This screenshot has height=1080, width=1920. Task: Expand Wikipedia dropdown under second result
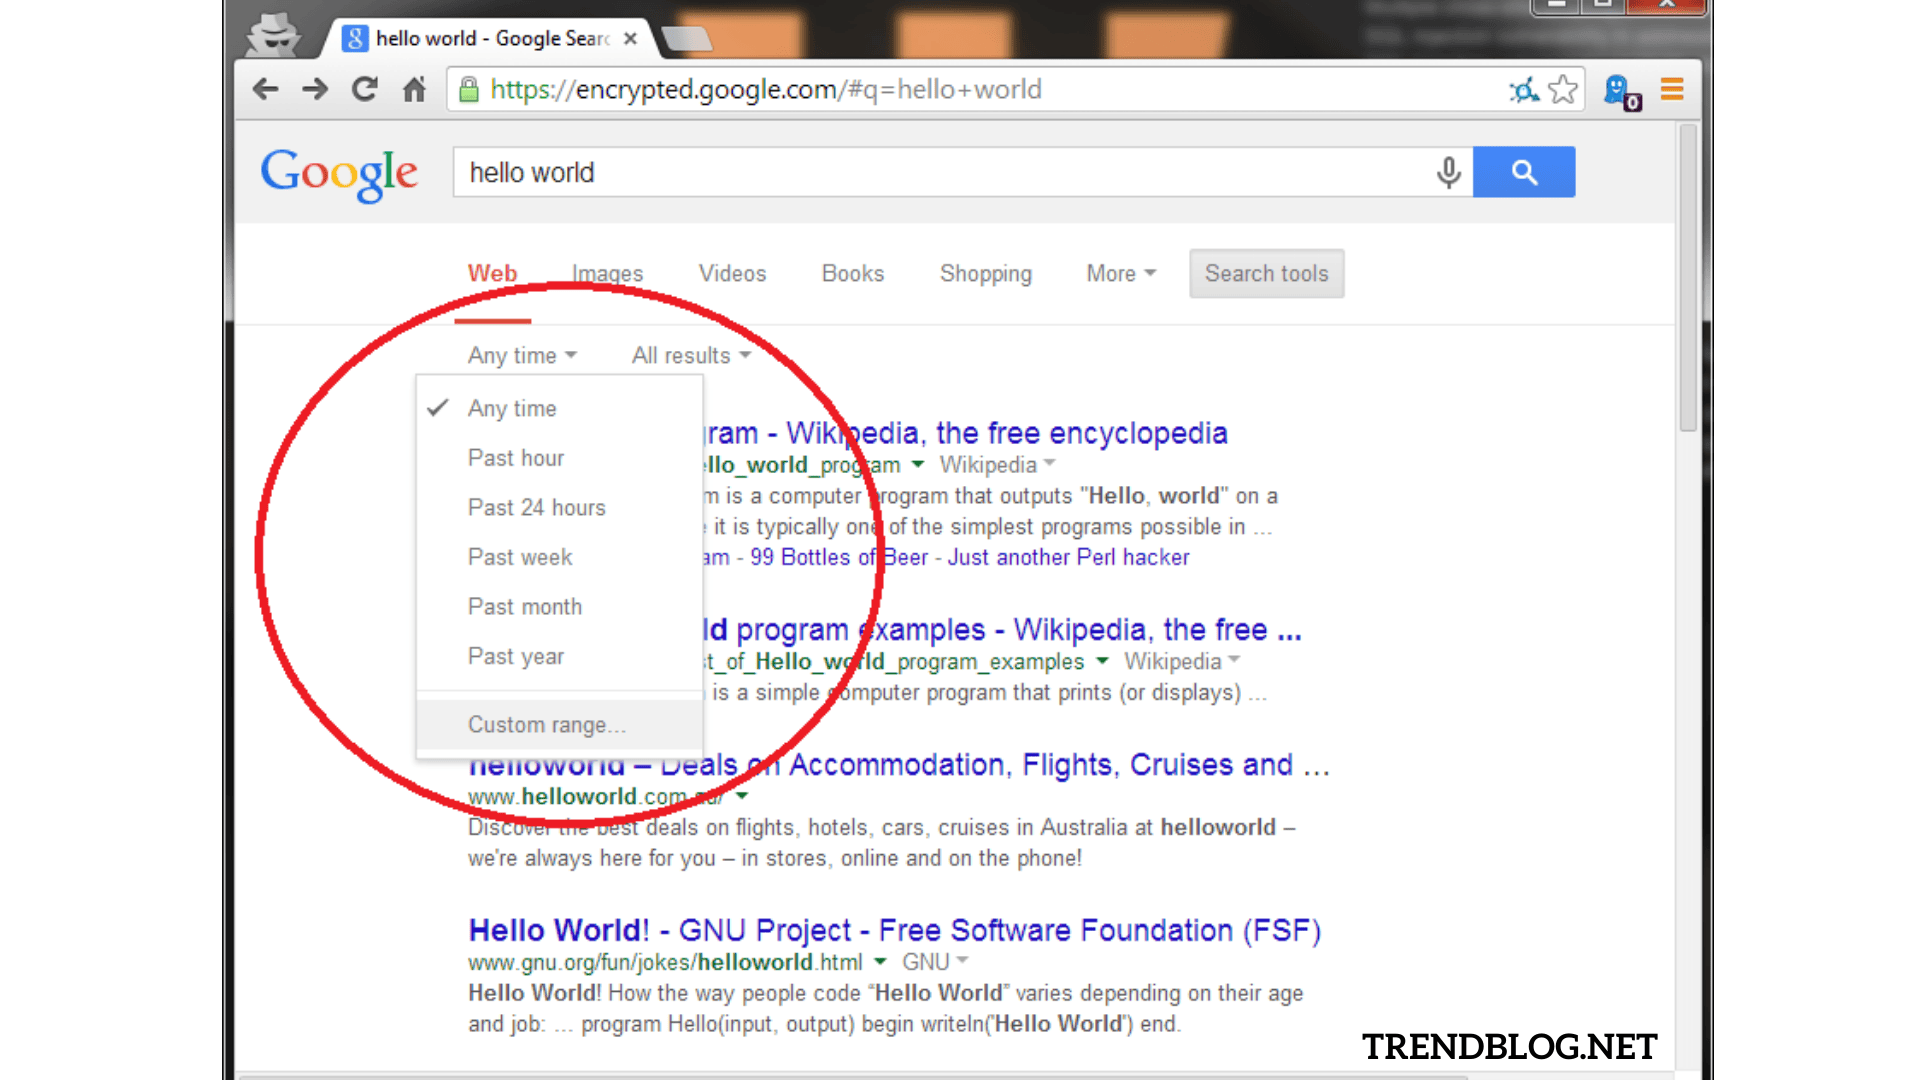pyautogui.click(x=1182, y=662)
